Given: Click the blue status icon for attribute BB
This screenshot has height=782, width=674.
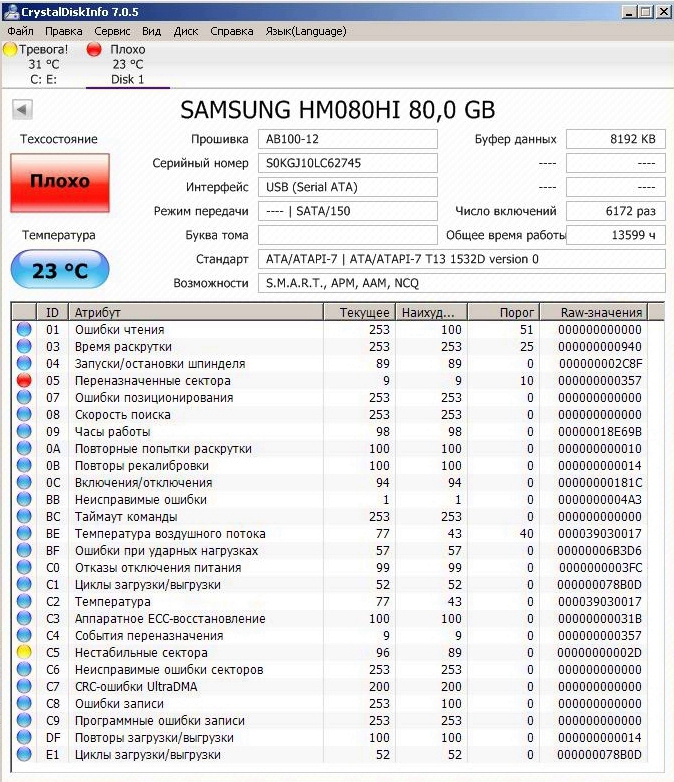Looking at the screenshot, I should pos(24,499).
